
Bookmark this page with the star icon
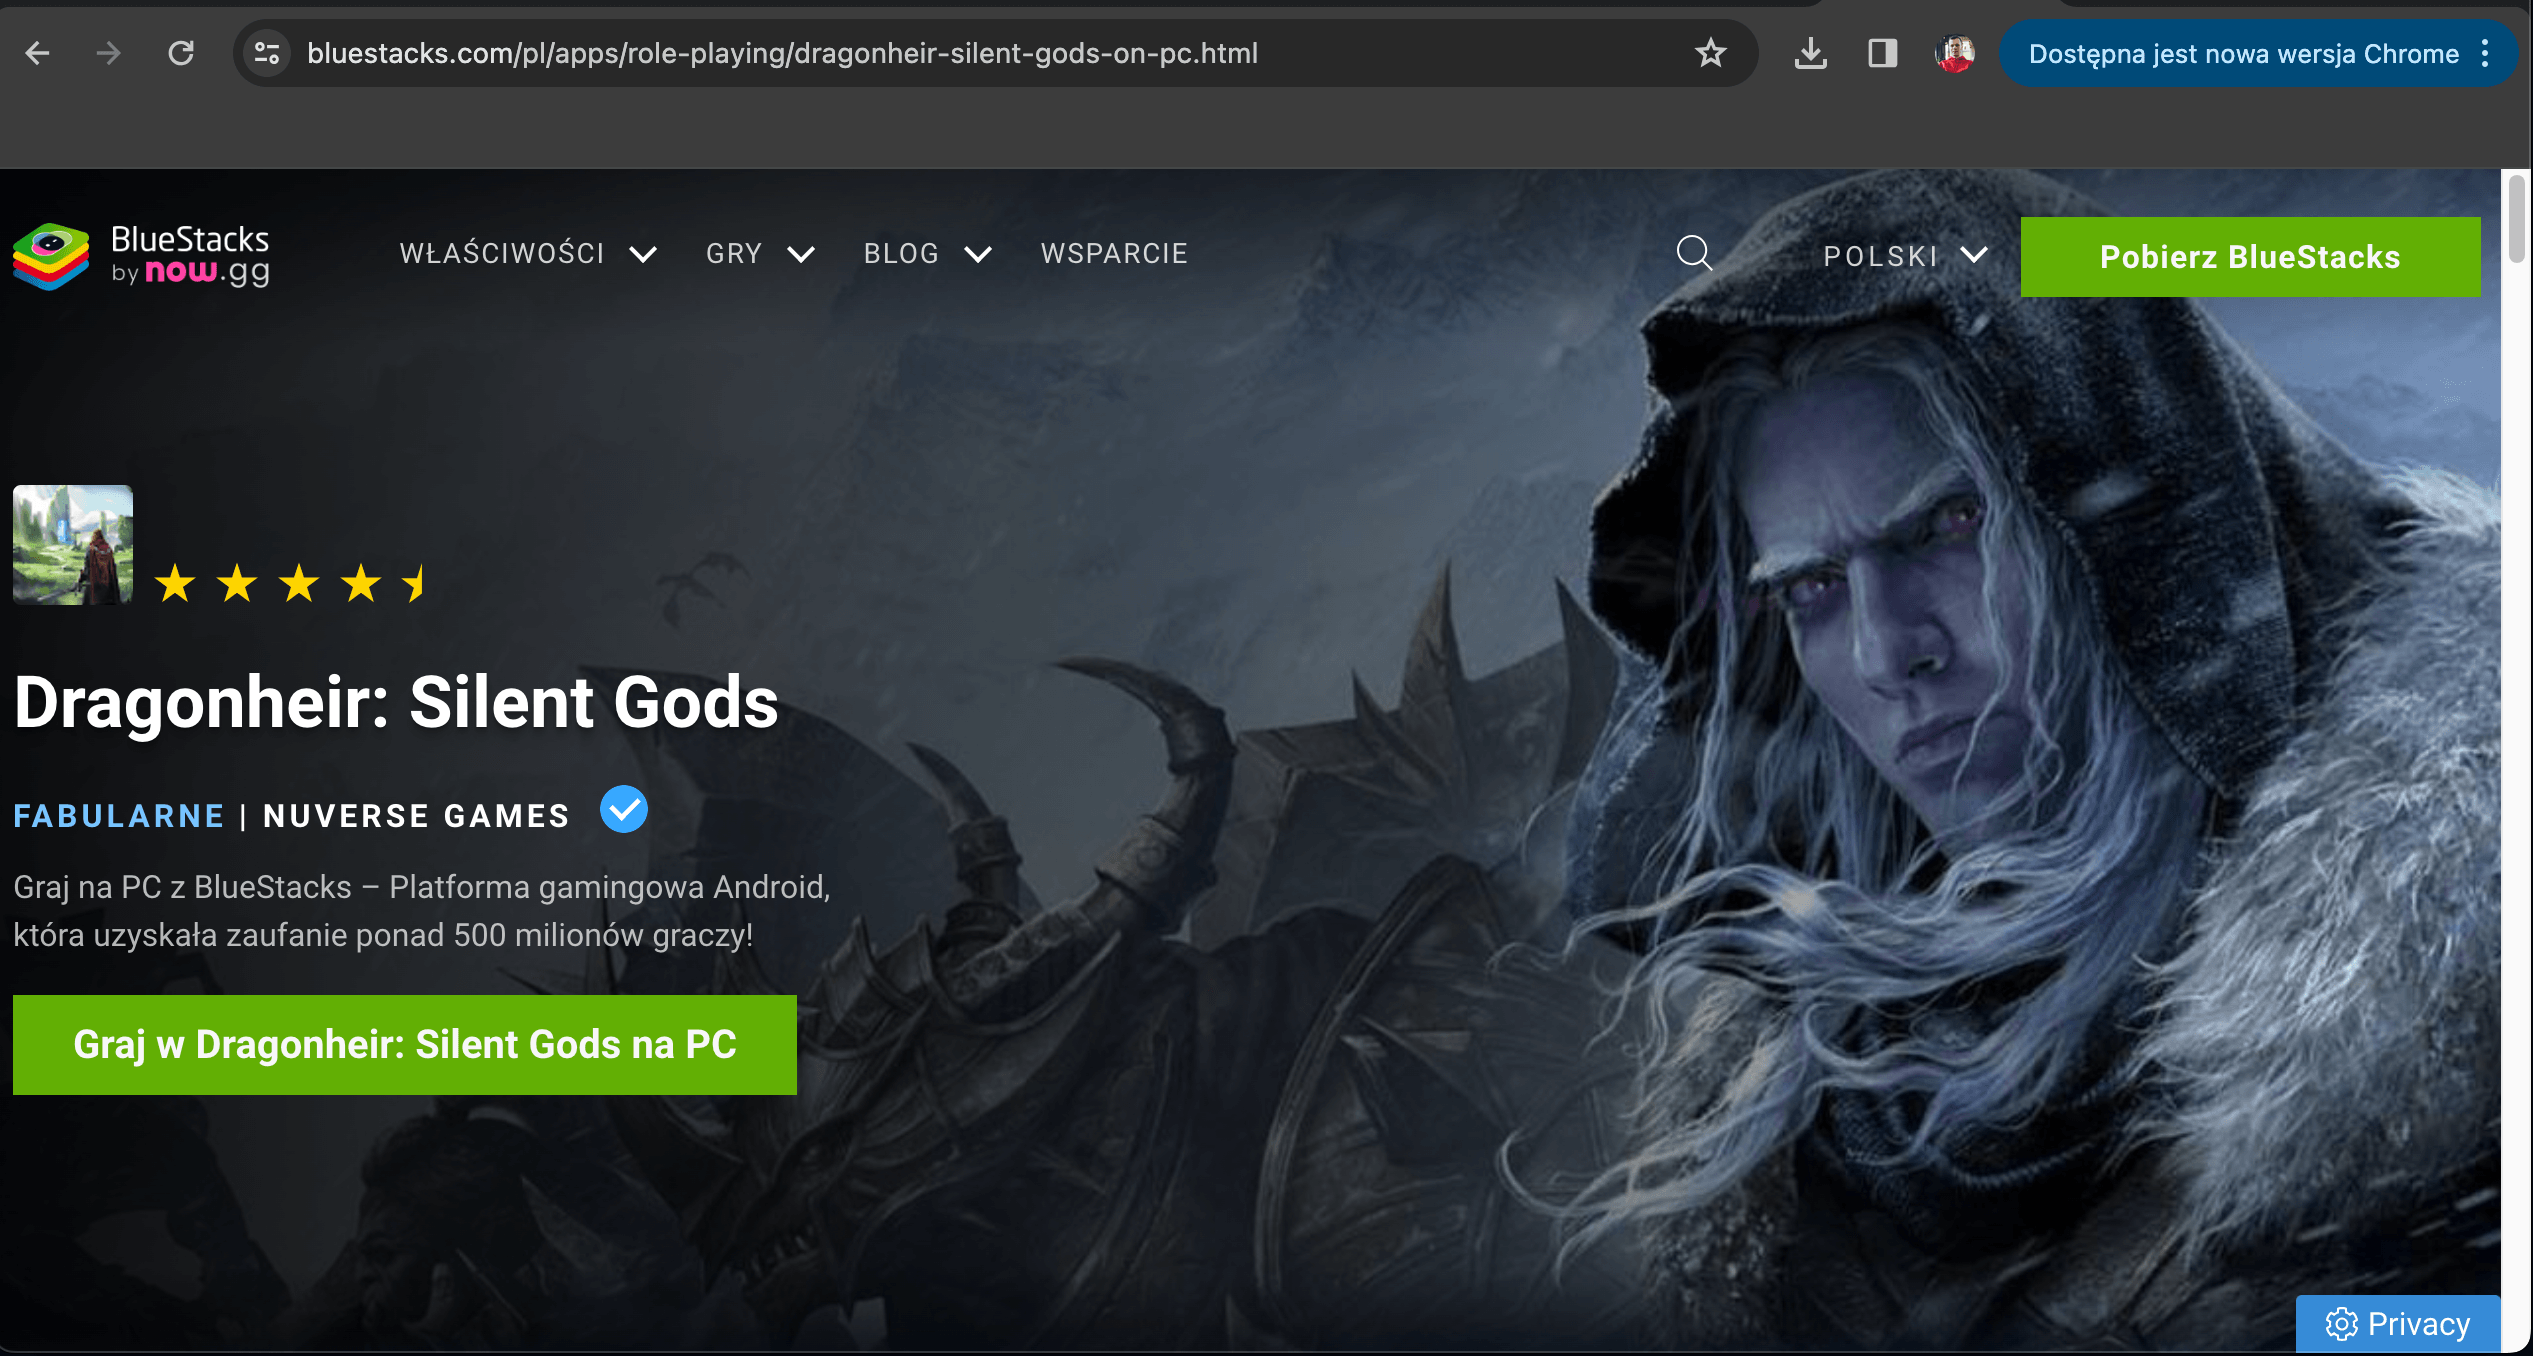point(1711,53)
